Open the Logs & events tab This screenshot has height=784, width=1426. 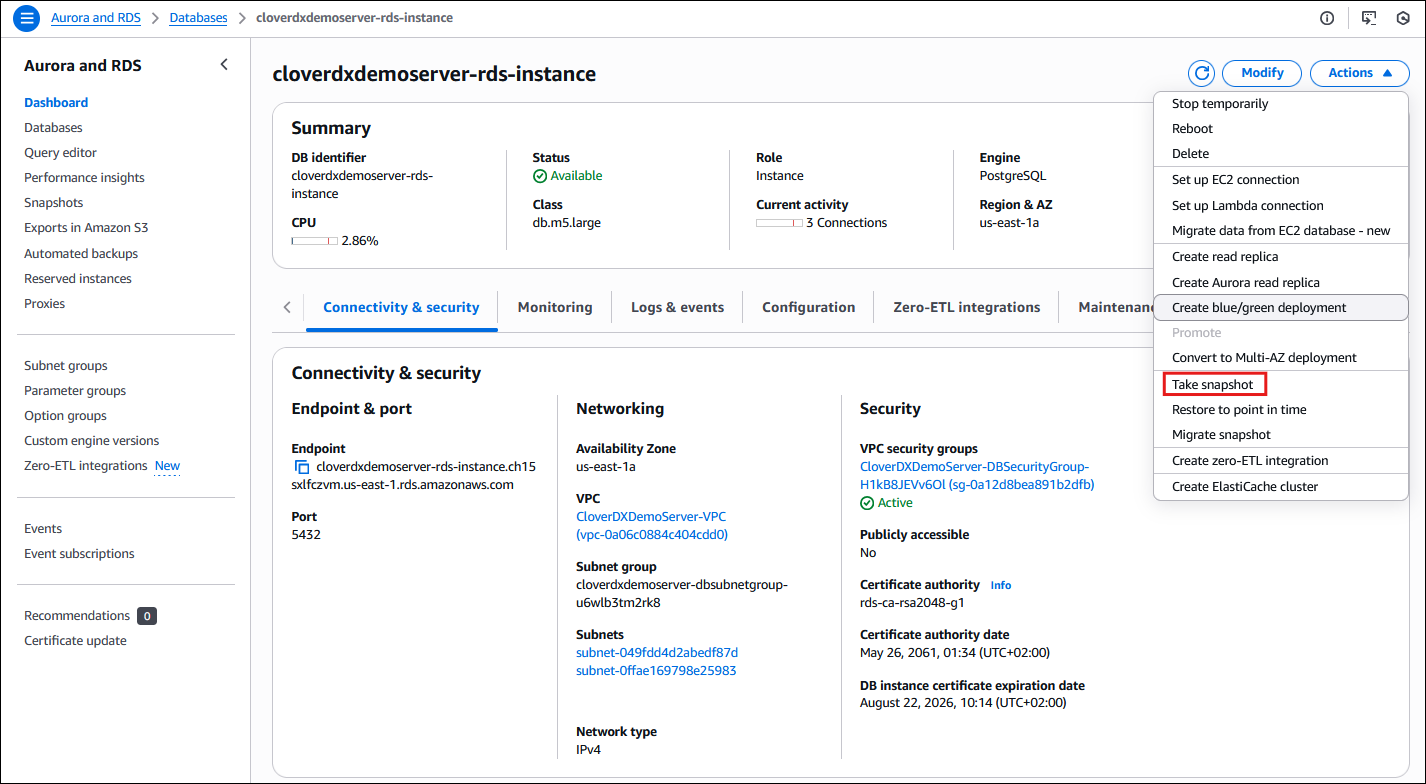pyautogui.click(x=677, y=307)
